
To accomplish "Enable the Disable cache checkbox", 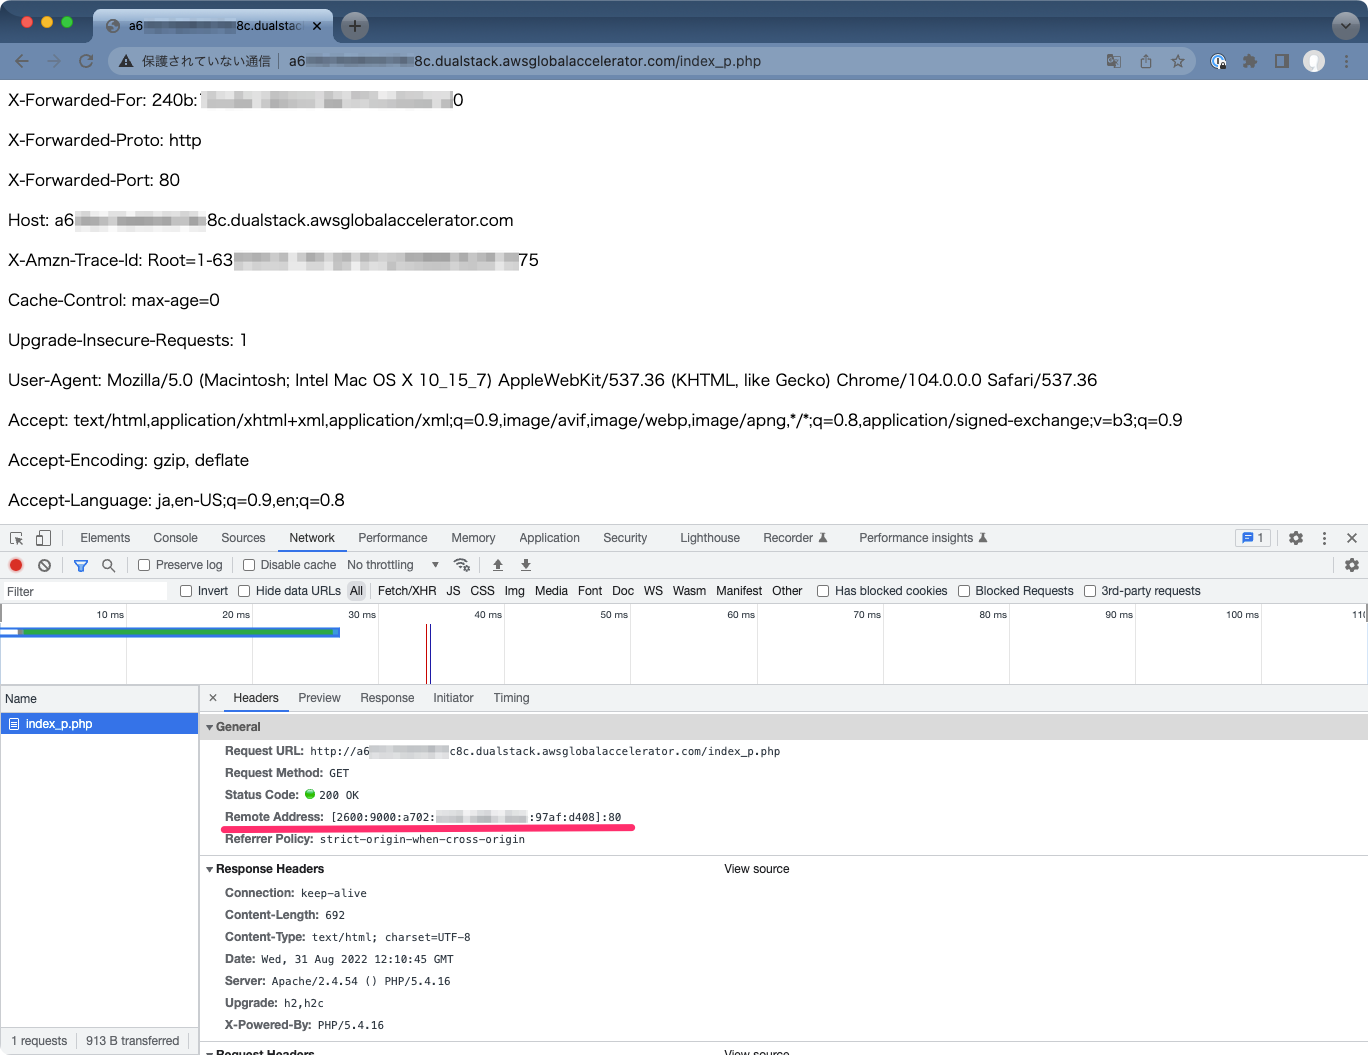I will coord(248,564).
